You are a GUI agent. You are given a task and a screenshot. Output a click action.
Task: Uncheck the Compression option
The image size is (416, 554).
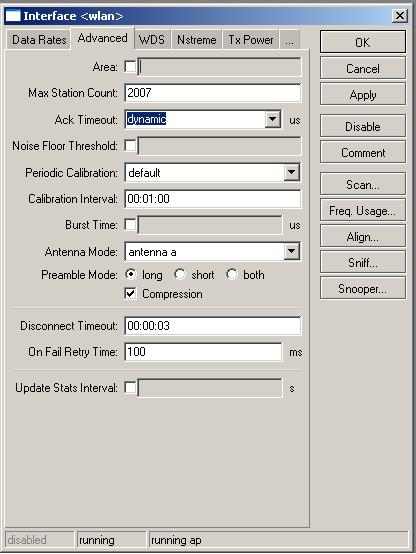pyautogui.click(x=130, y=294)
